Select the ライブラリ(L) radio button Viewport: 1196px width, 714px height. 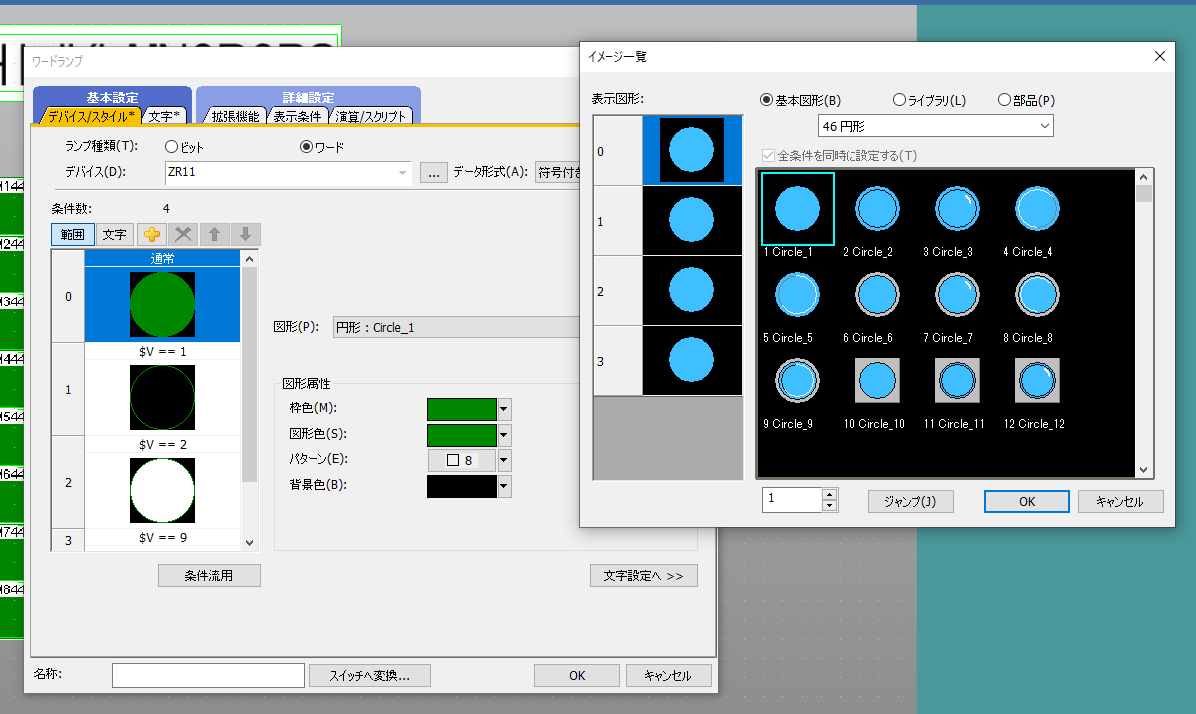[899, 100]
